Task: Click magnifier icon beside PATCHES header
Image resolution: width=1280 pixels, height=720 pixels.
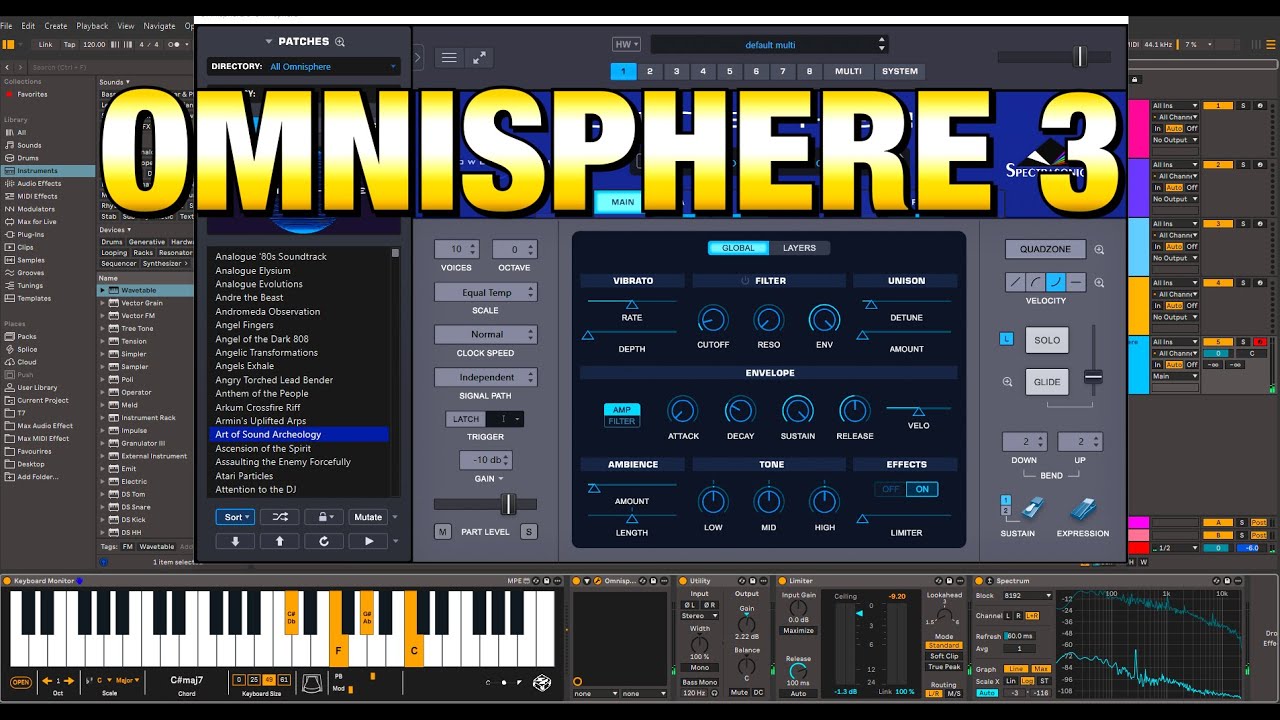Action: tap(340, 42)
